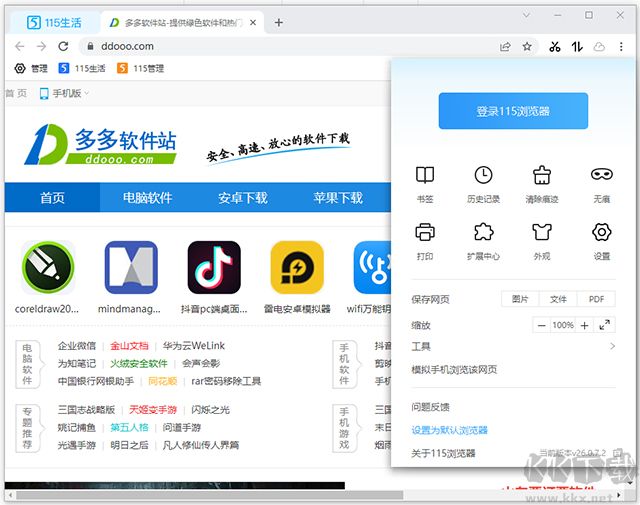Open the 115生活 bookmark bar item
The image size is (640, 505).
(82, 68)
